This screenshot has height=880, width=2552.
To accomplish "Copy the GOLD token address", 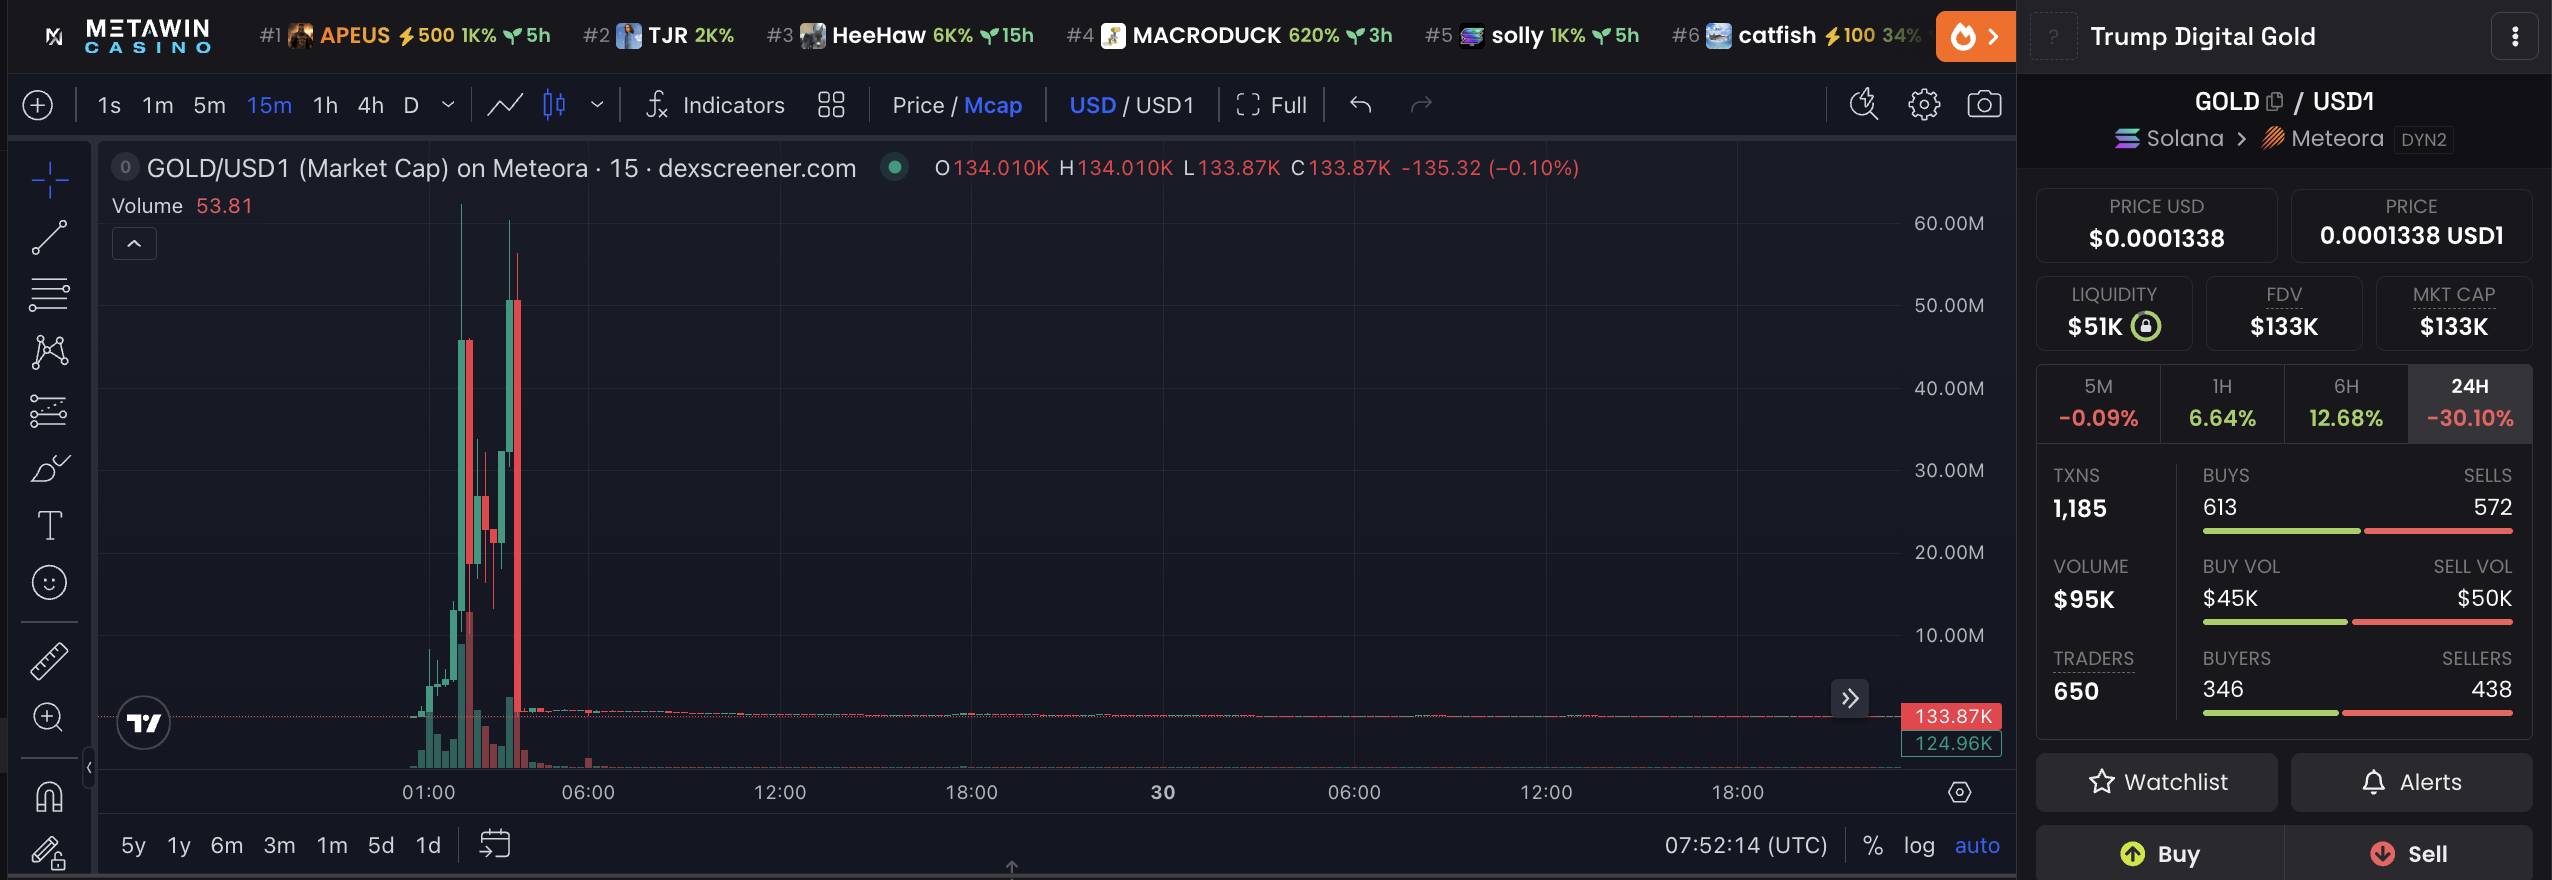I will tap(2275, 102).
